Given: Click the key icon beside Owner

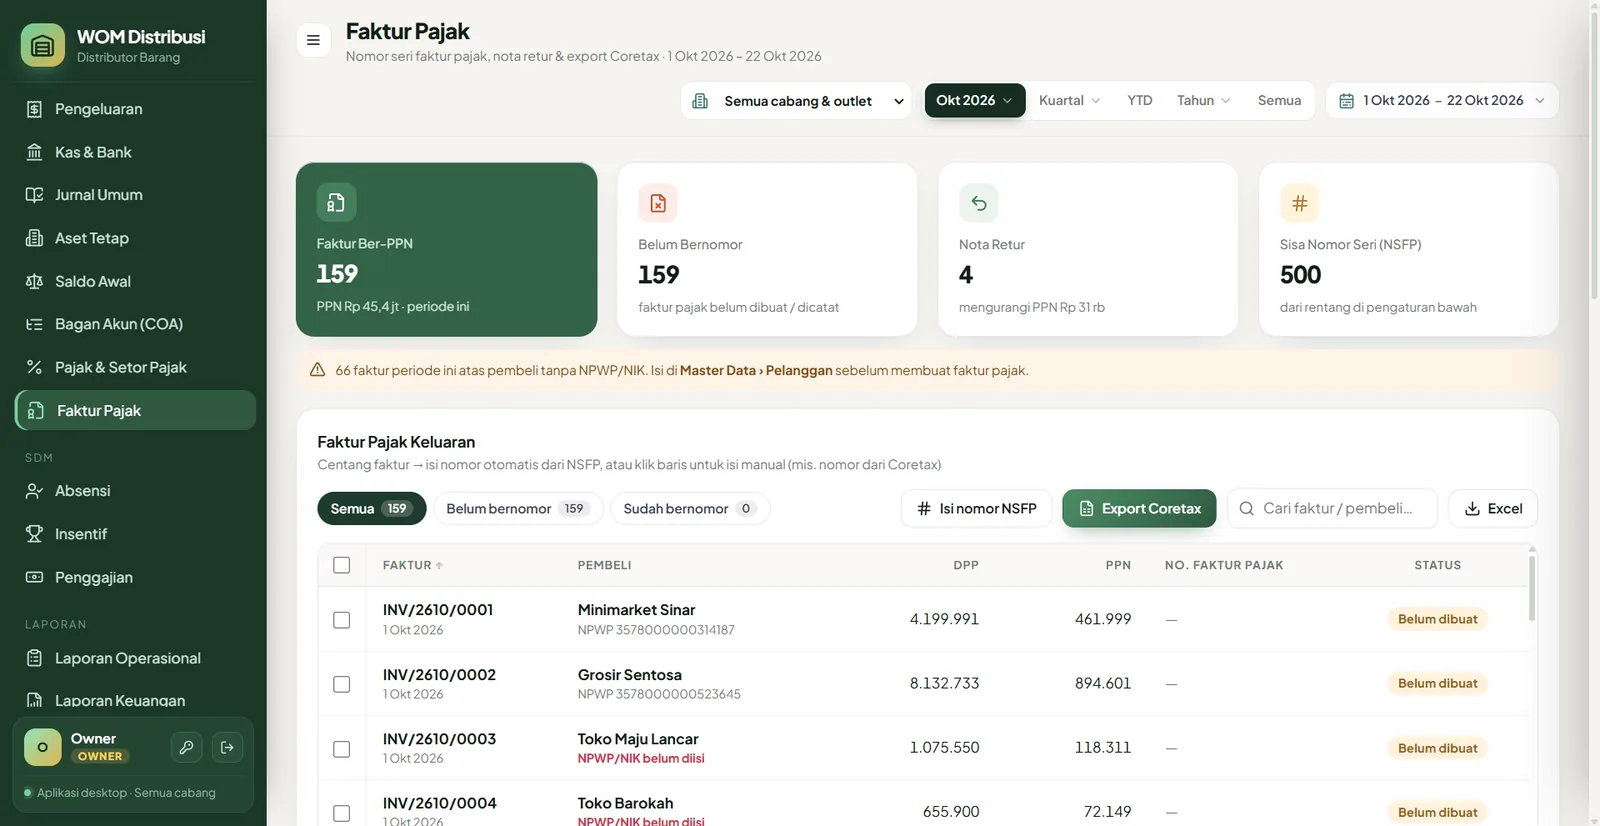Looking at the screenshot, I should click(186, 747).
